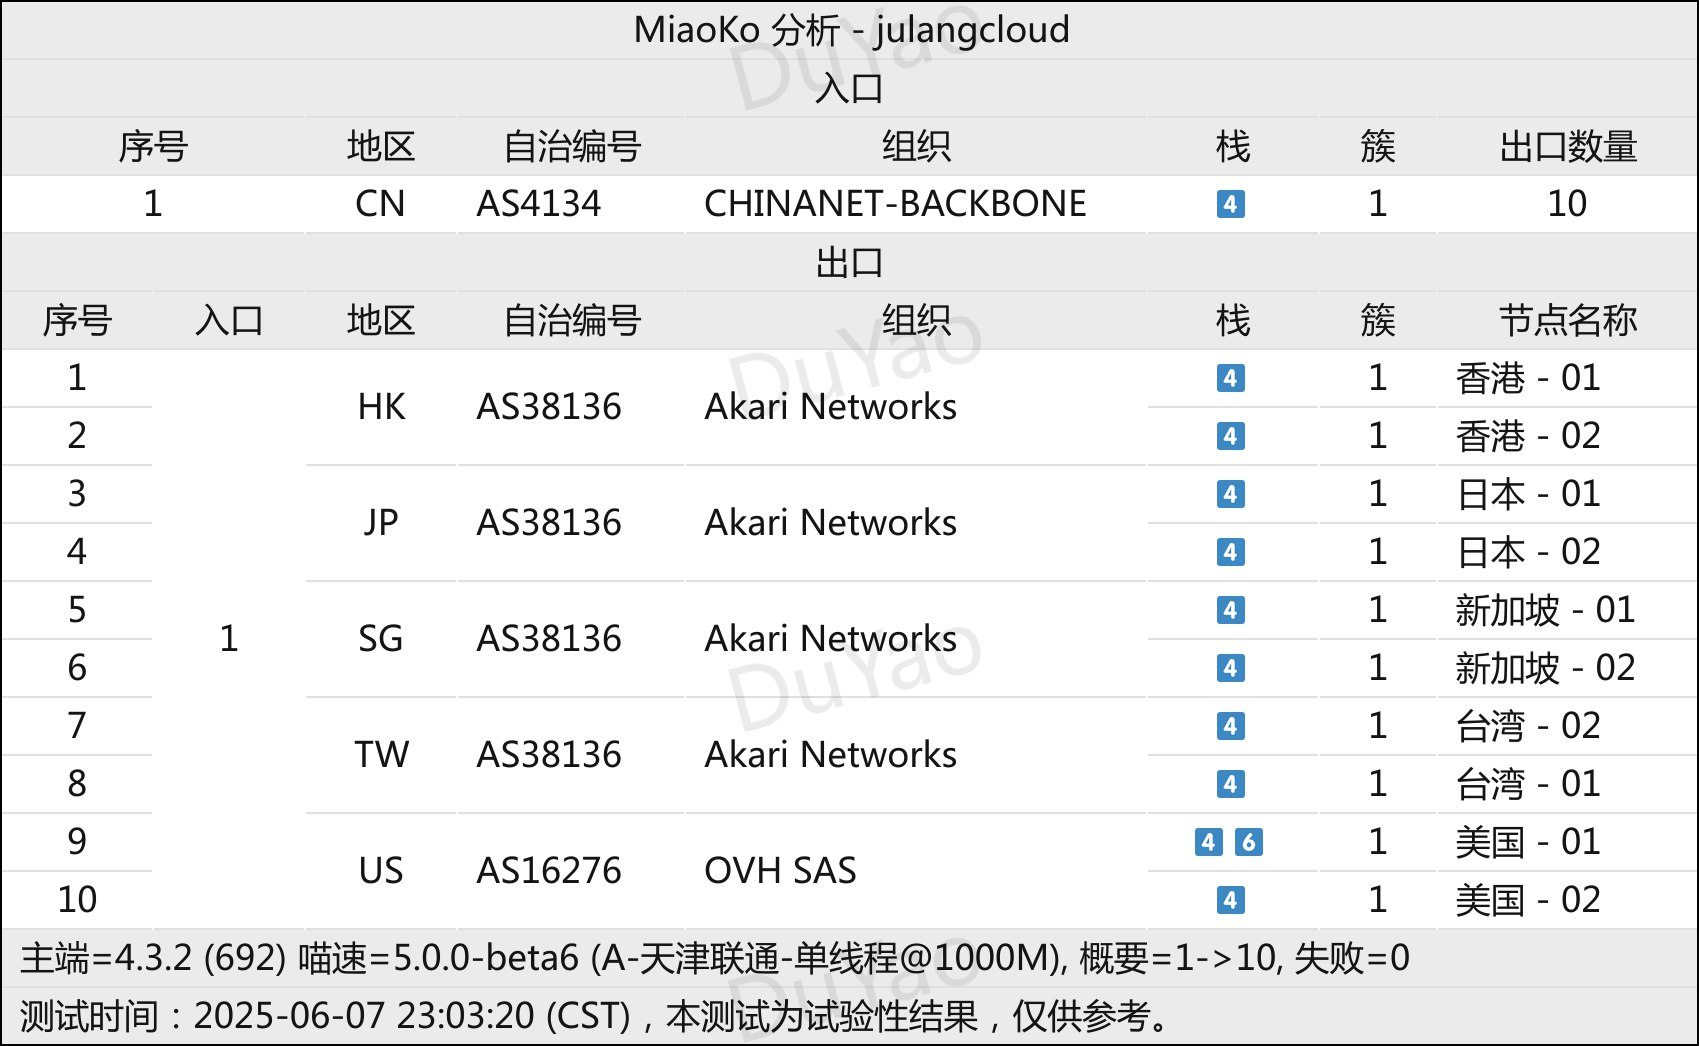The width and height of the screenshot is (1699, 1046).
Task: Click the AS16276 autonomous system number
Action: pyautogui.click(x=548, y=871)
